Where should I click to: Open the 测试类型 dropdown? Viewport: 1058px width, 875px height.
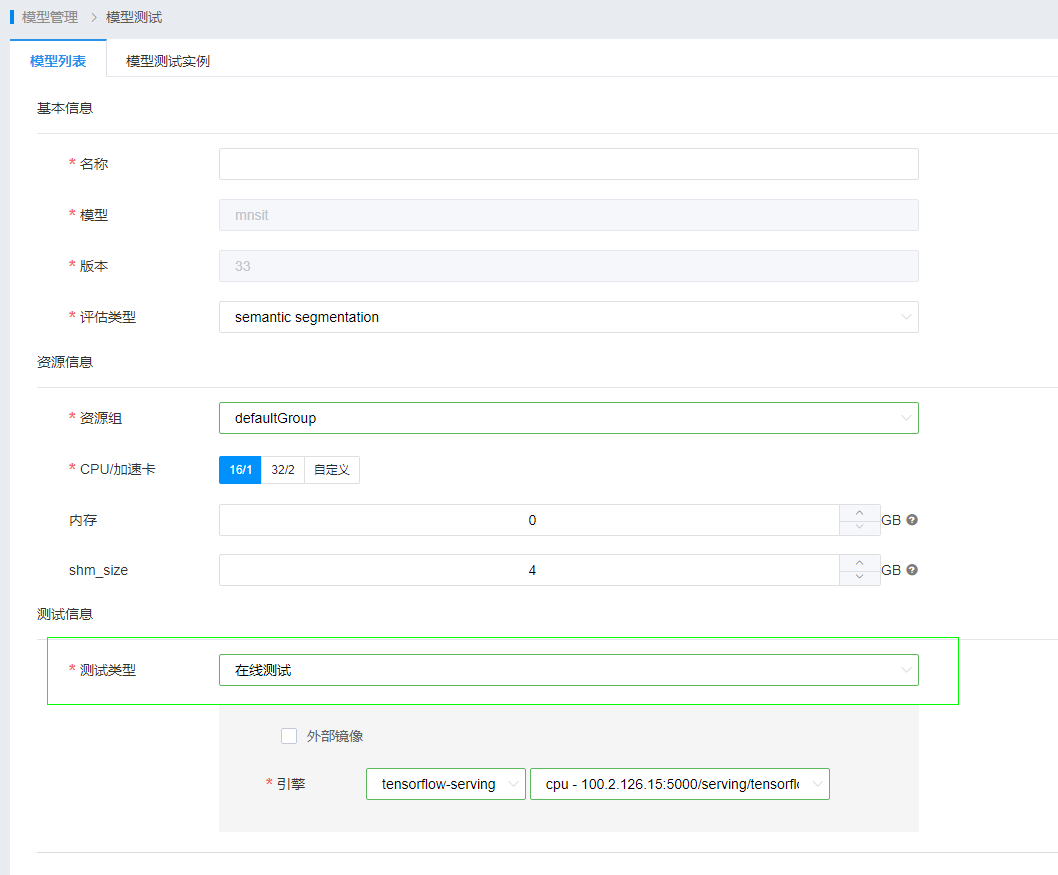pyautogui.click(x=568, y=670)
